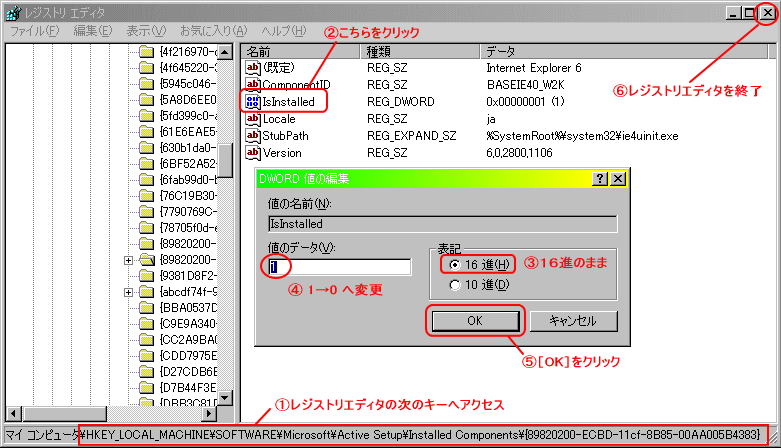Click the 値のデータ input field

[340, 267]
